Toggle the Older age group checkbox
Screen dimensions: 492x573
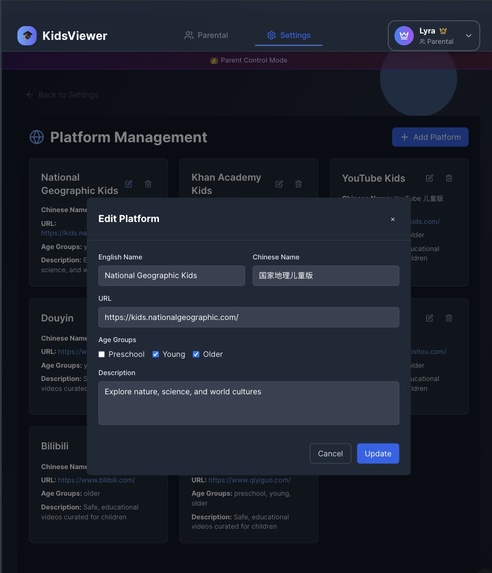(x=196, y=354)
